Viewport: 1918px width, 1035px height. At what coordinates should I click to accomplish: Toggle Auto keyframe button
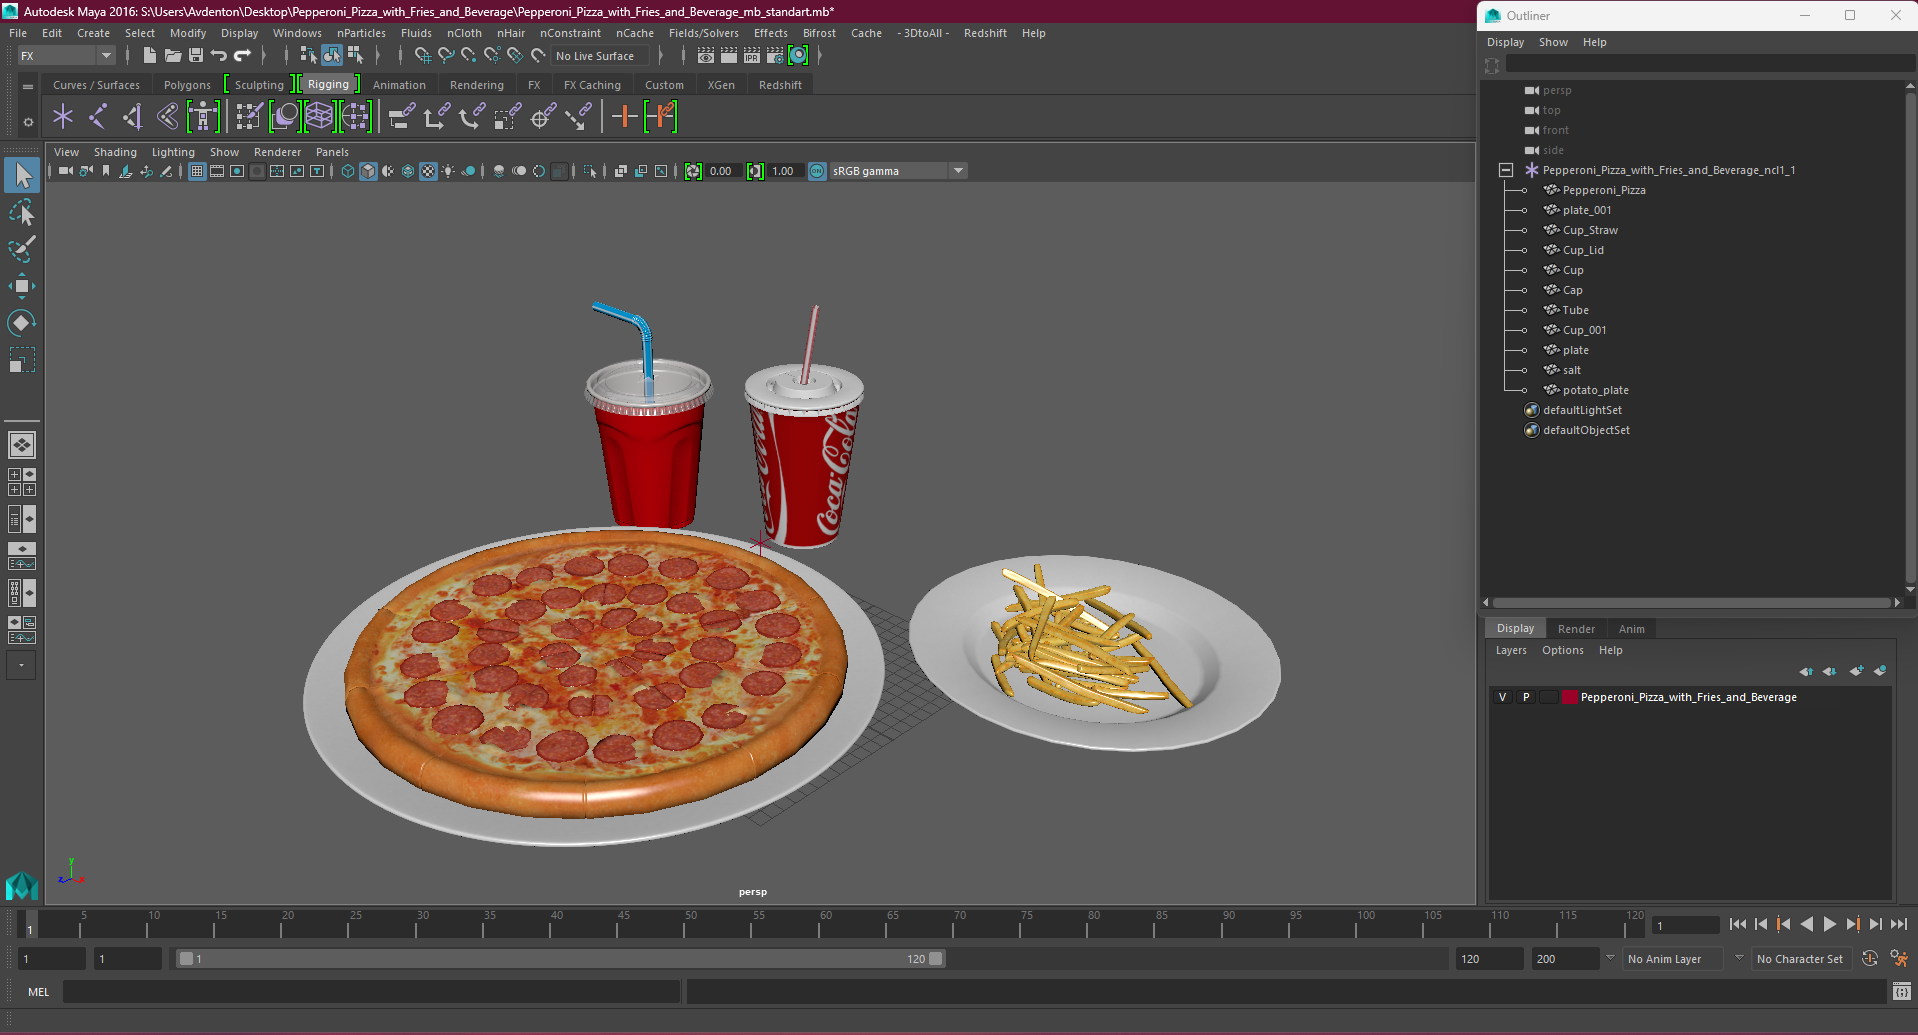pyautogui.click(x=1870, y=959)
